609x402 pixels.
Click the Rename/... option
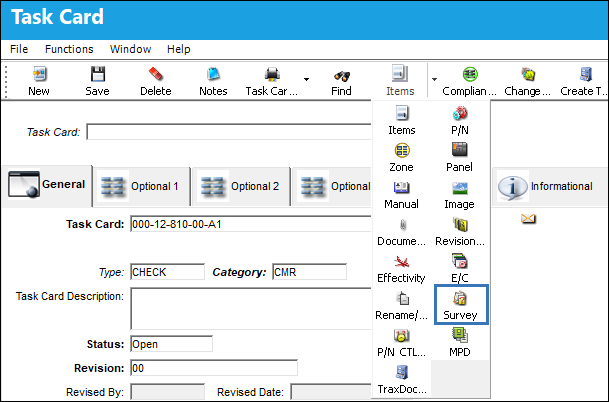(x=402, y=306)
